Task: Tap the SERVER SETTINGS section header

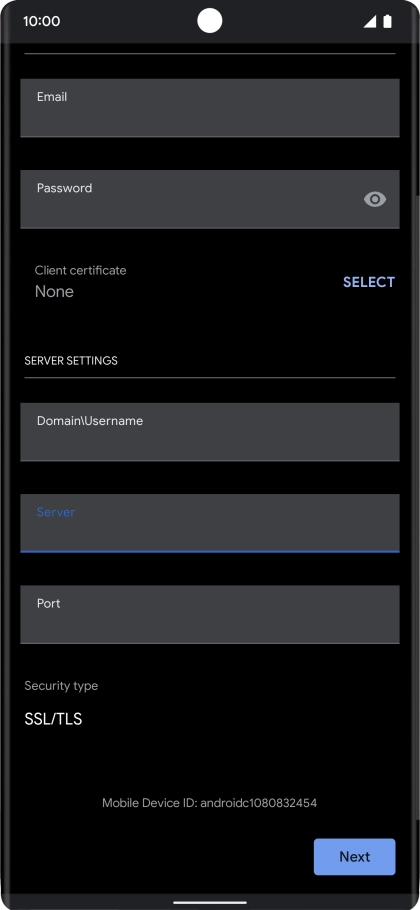Action: pos(71,360)
